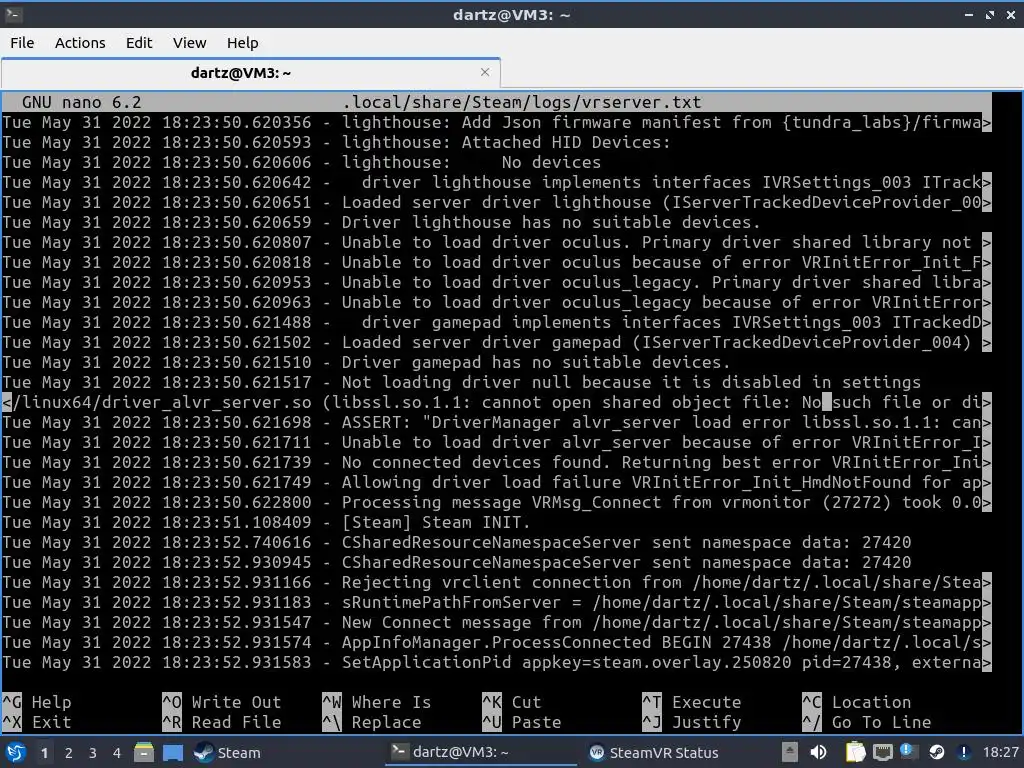Click 'Driver lighthouse has no suitable devices.' line
This screenshot has height=768, width=1024.
[x=381, y=223]
